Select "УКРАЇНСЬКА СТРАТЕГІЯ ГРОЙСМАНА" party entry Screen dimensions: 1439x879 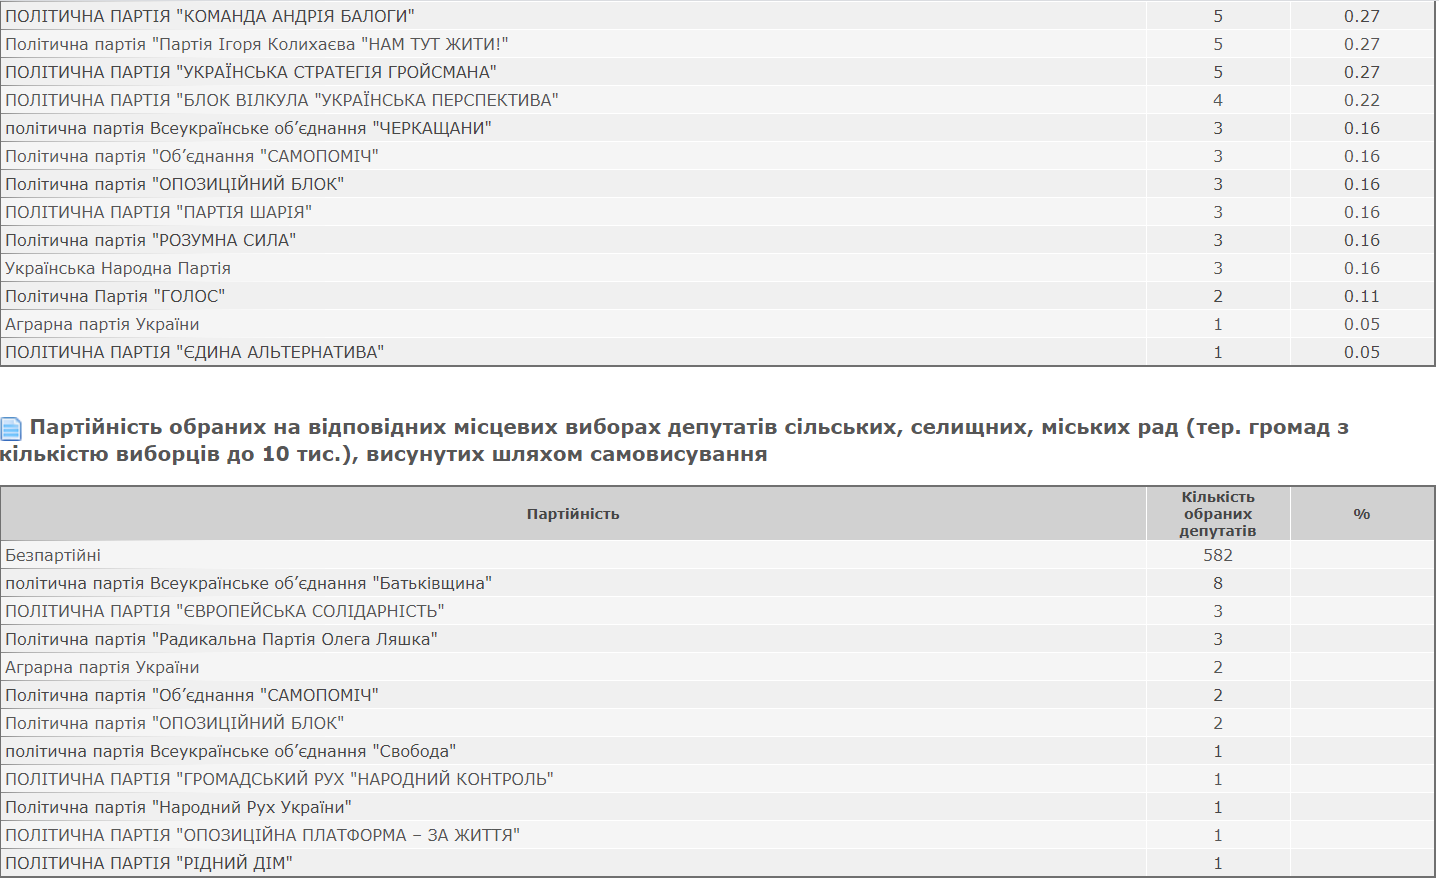click(x=251, y=73)
